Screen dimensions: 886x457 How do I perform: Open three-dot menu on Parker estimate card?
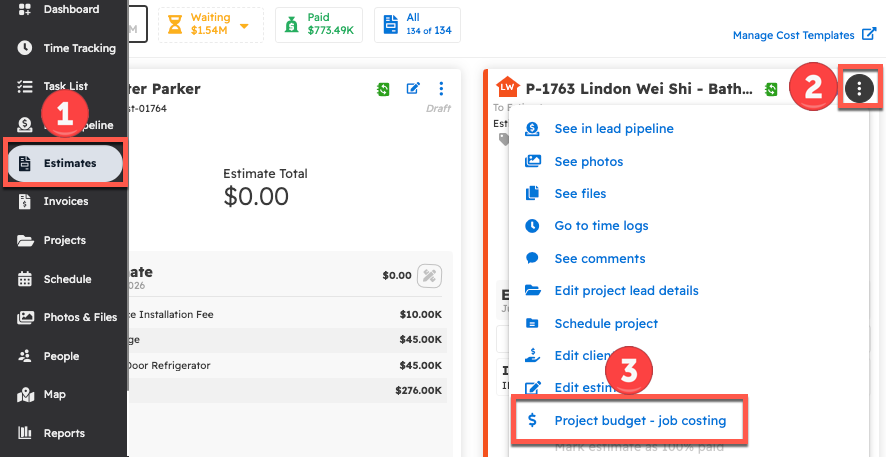tap(442, 89)
